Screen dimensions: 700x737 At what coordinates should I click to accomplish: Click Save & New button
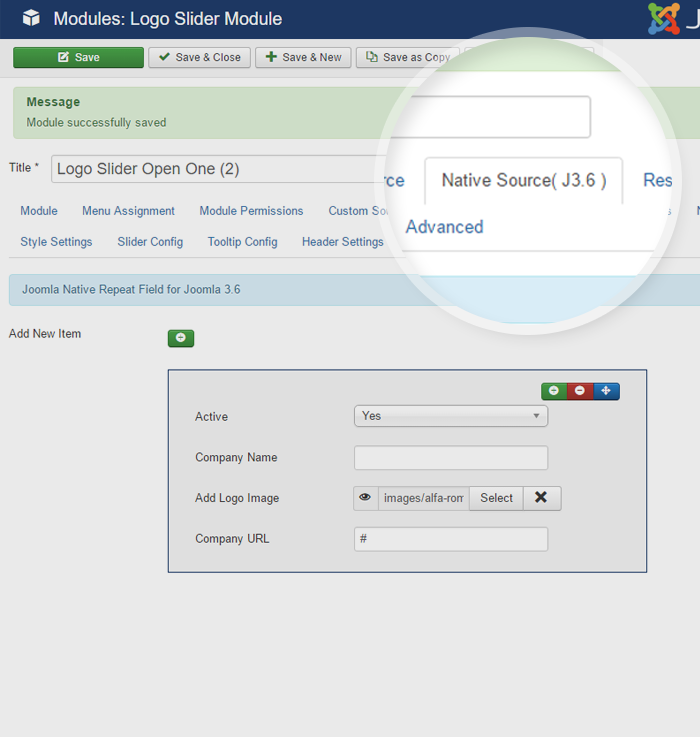(303, 57)
